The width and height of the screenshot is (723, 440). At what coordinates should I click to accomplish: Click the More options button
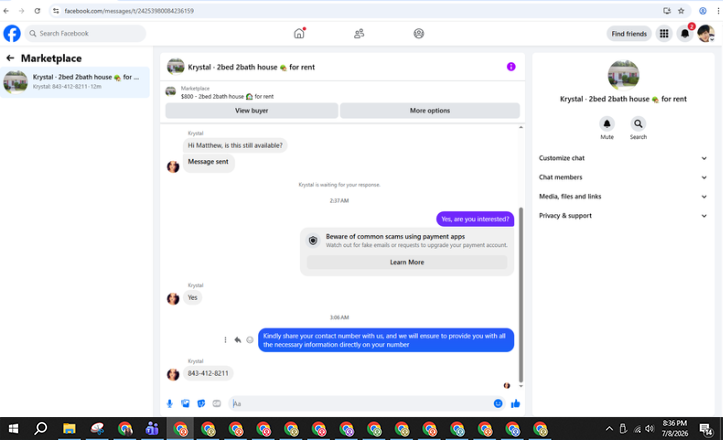(430, 111)
